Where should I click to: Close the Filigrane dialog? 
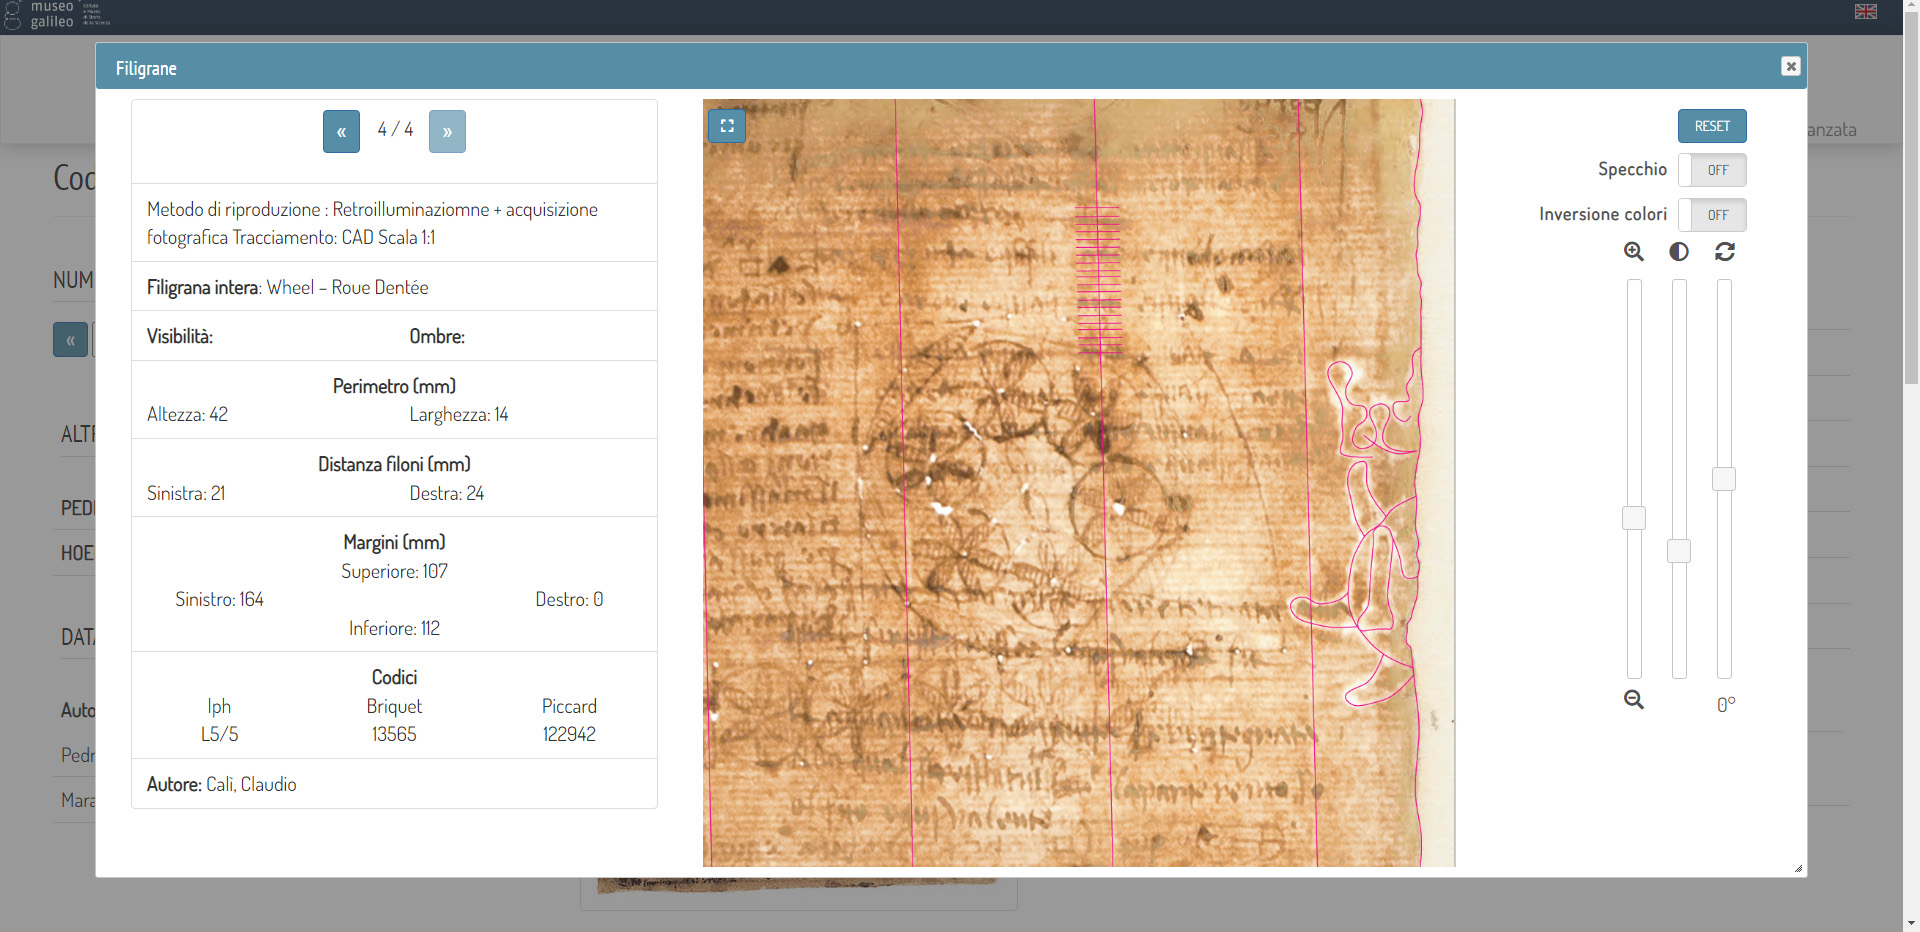pos(1791,66)
